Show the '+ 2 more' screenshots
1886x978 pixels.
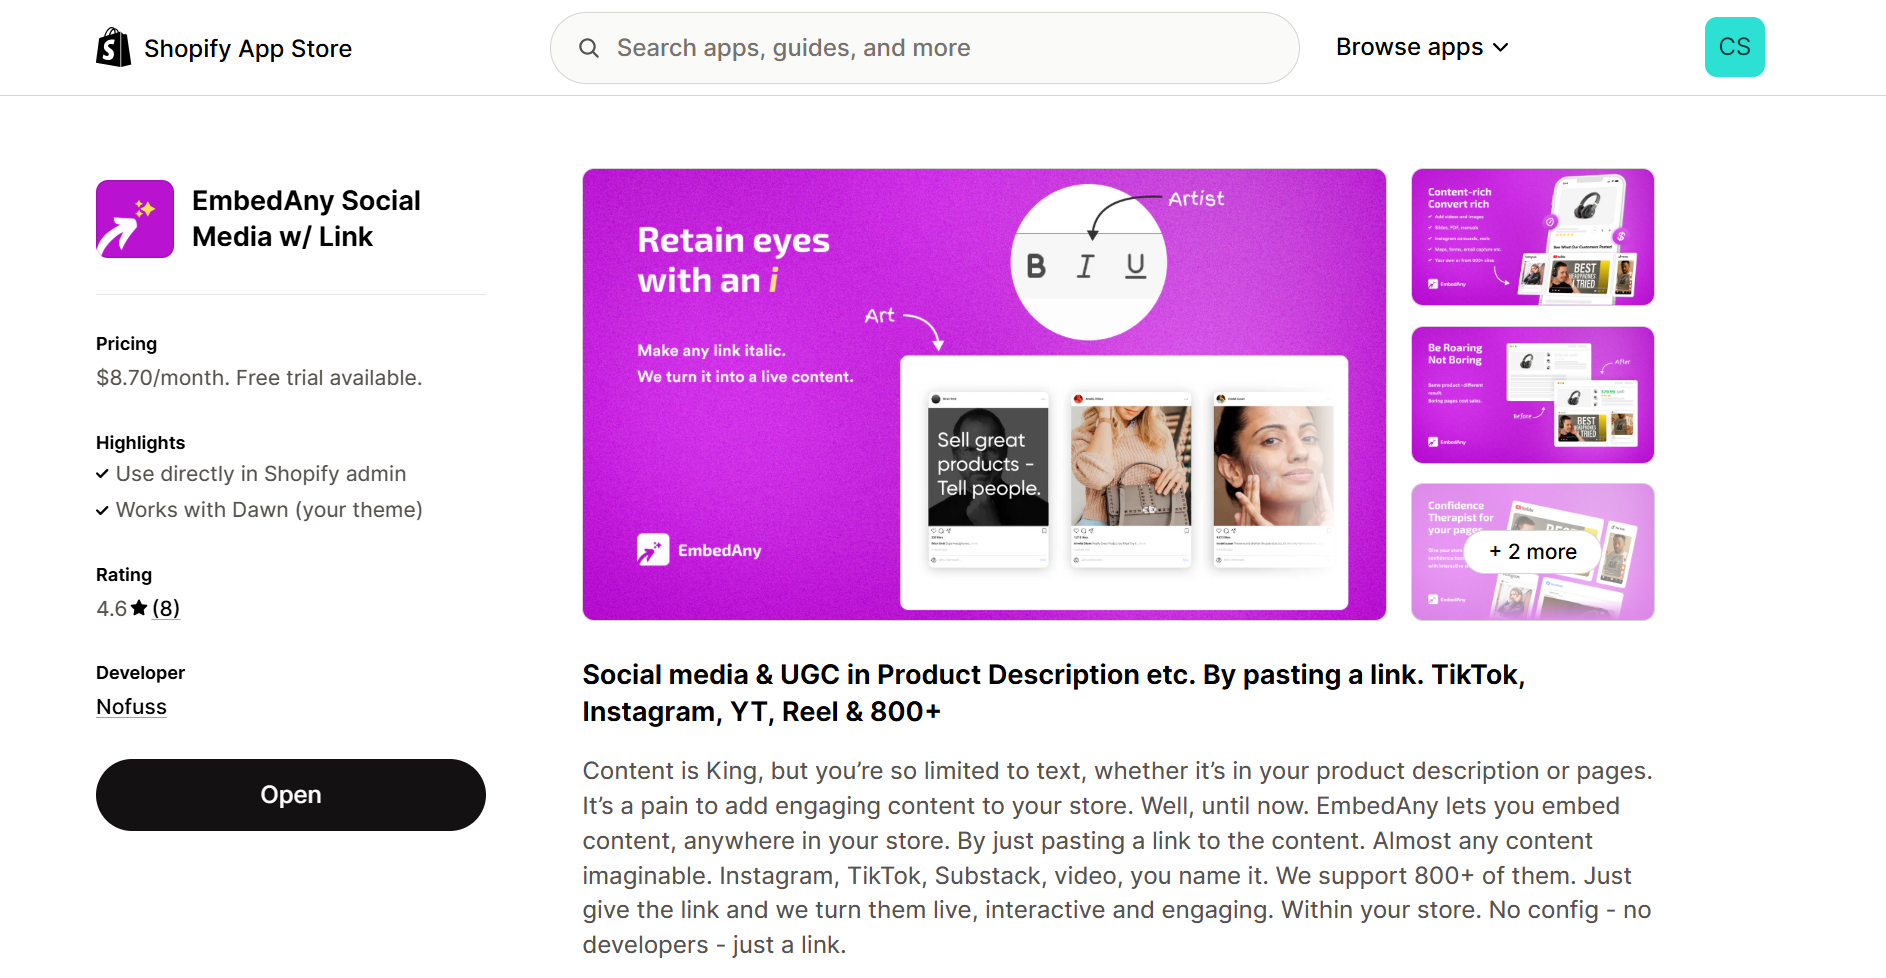click(x=1532, y=552)
